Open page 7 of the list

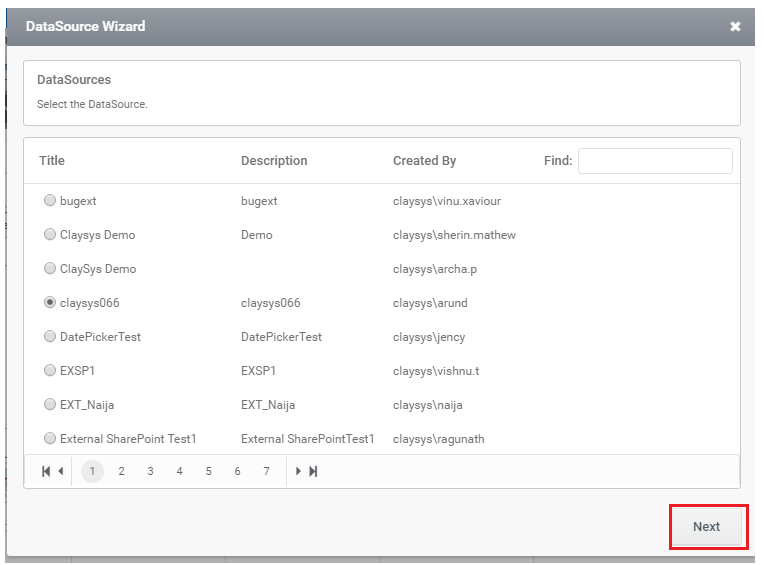coord(266,471)
